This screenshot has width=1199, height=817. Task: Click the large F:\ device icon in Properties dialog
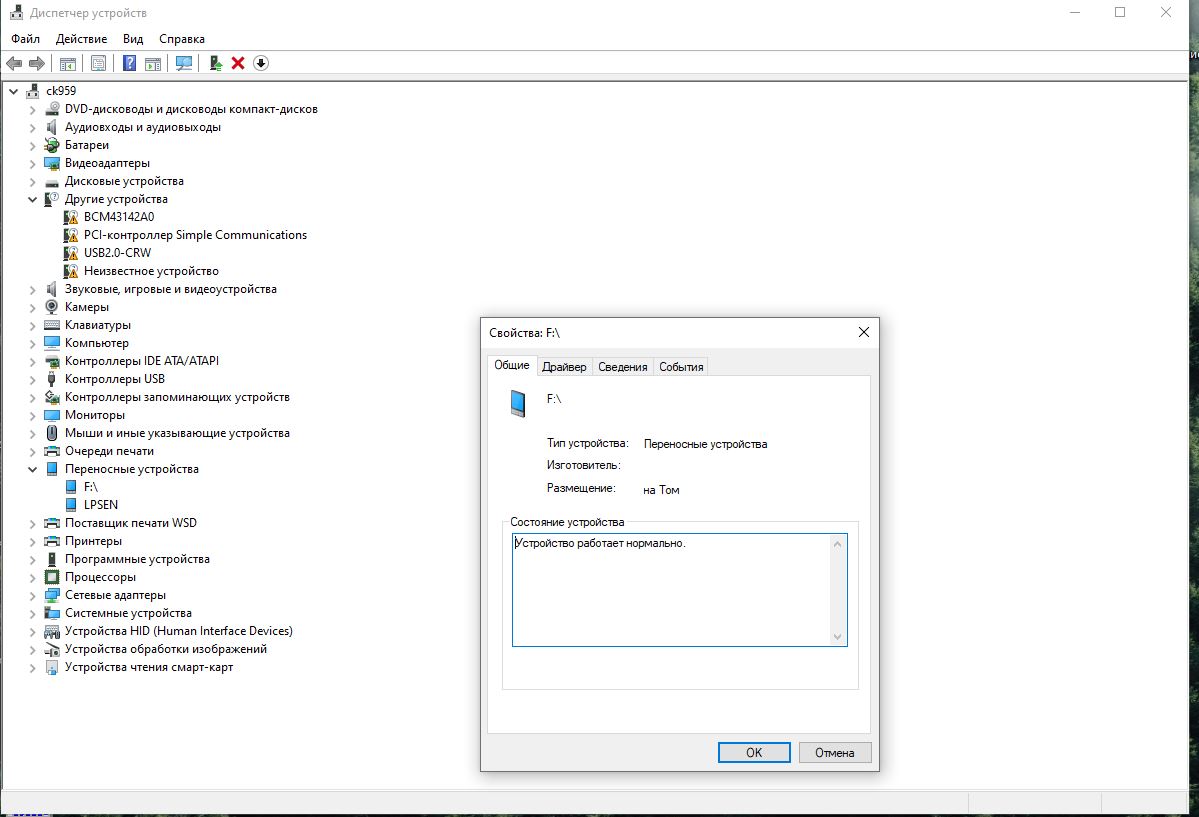[x=518, y=403]
